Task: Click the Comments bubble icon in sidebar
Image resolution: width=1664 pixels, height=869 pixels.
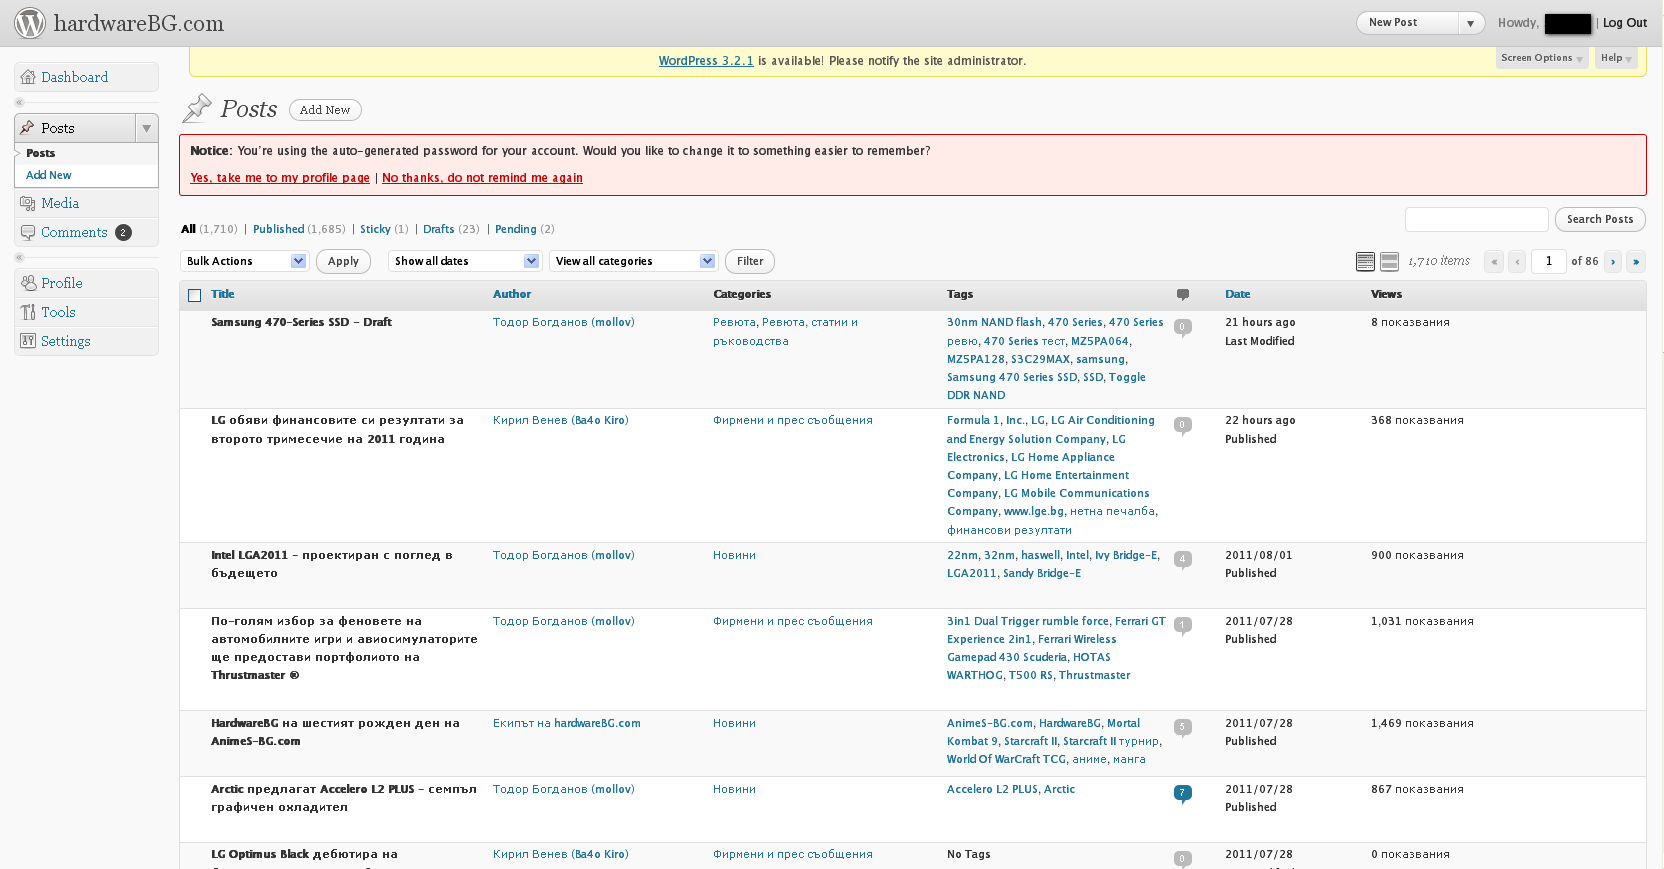Action: [28, 232]
